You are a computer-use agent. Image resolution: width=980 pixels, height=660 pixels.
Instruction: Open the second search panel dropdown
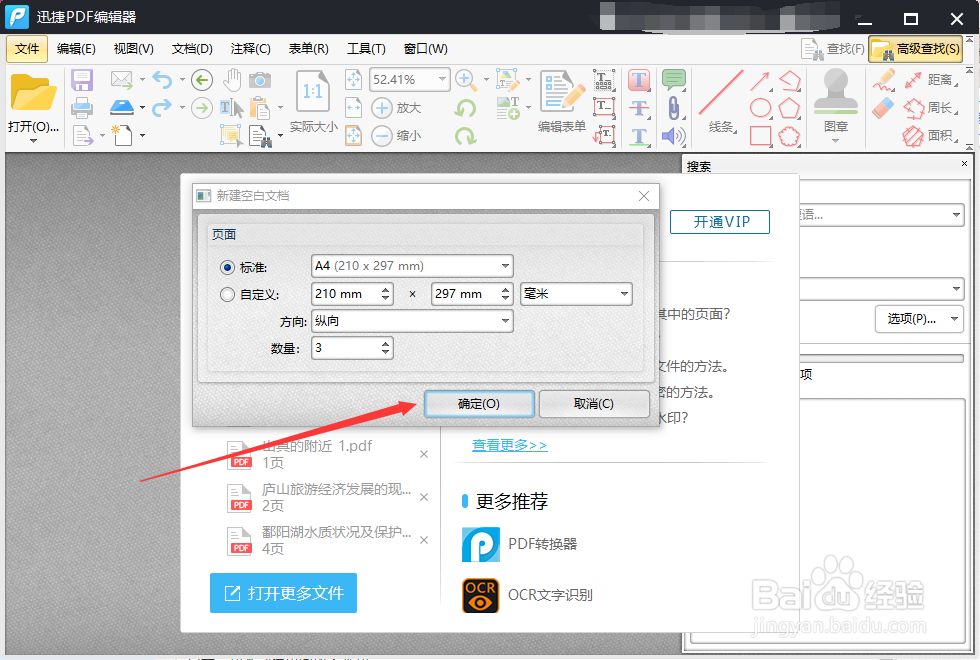pos(956,289)
